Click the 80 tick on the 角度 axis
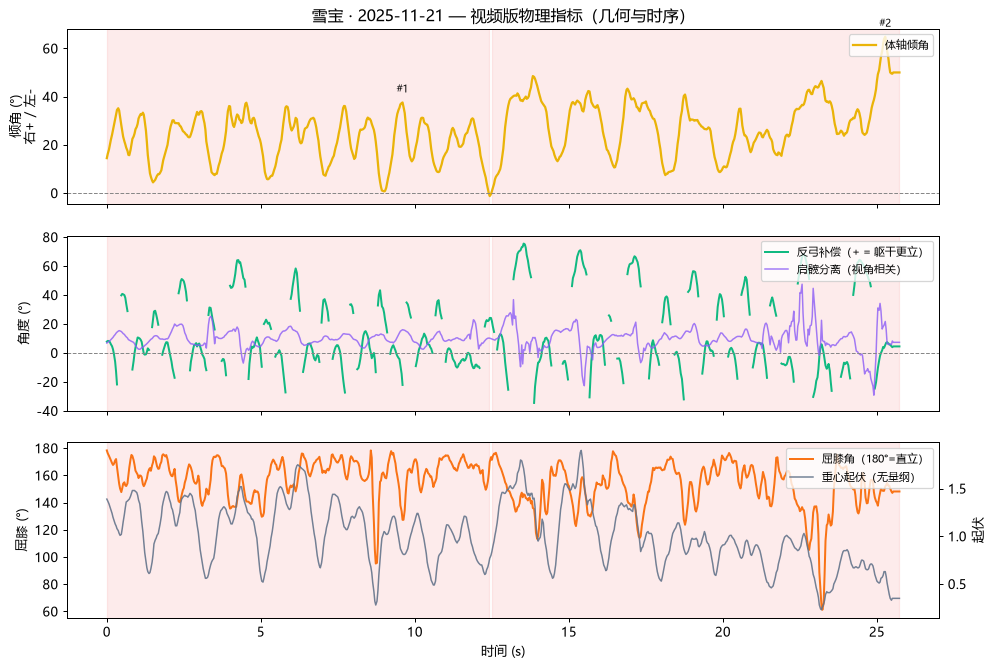Viewport: 994px width, 668px height. click(x=50, y=238)
